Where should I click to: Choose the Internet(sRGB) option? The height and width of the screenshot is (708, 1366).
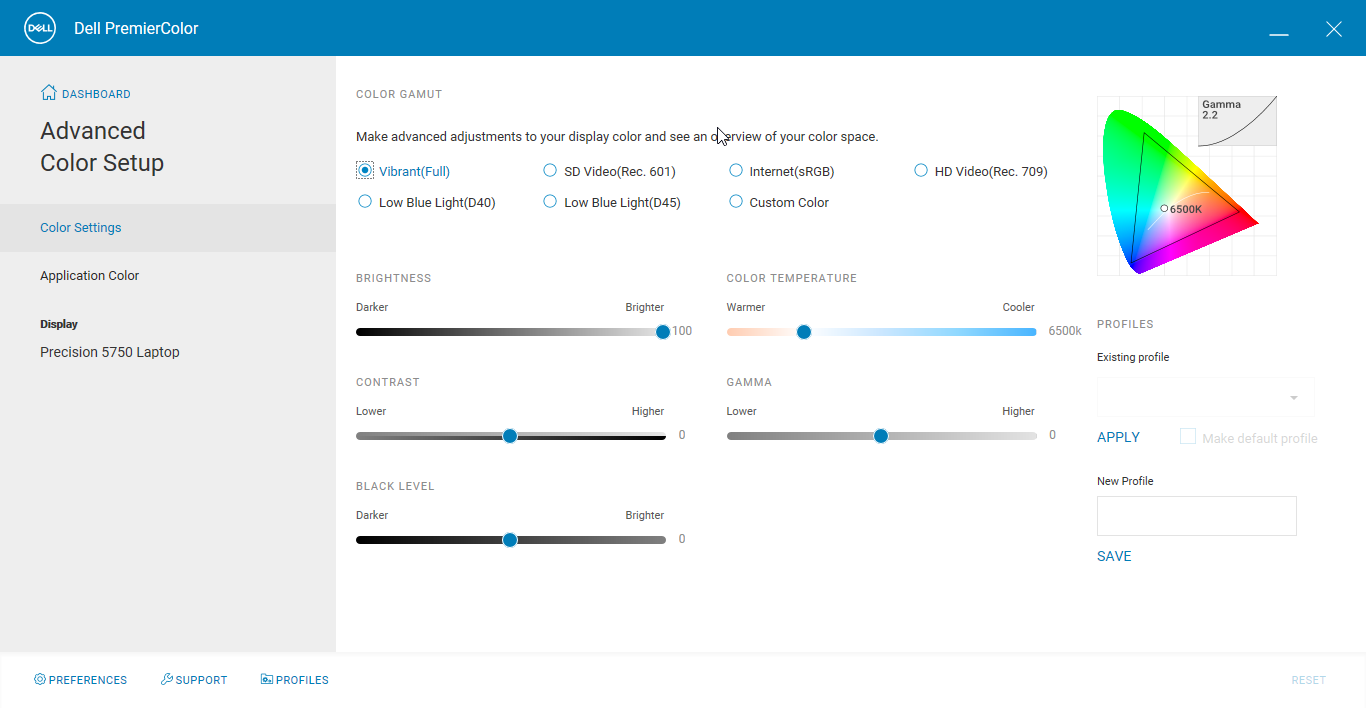pyautogui.click(x=736, y=170)
